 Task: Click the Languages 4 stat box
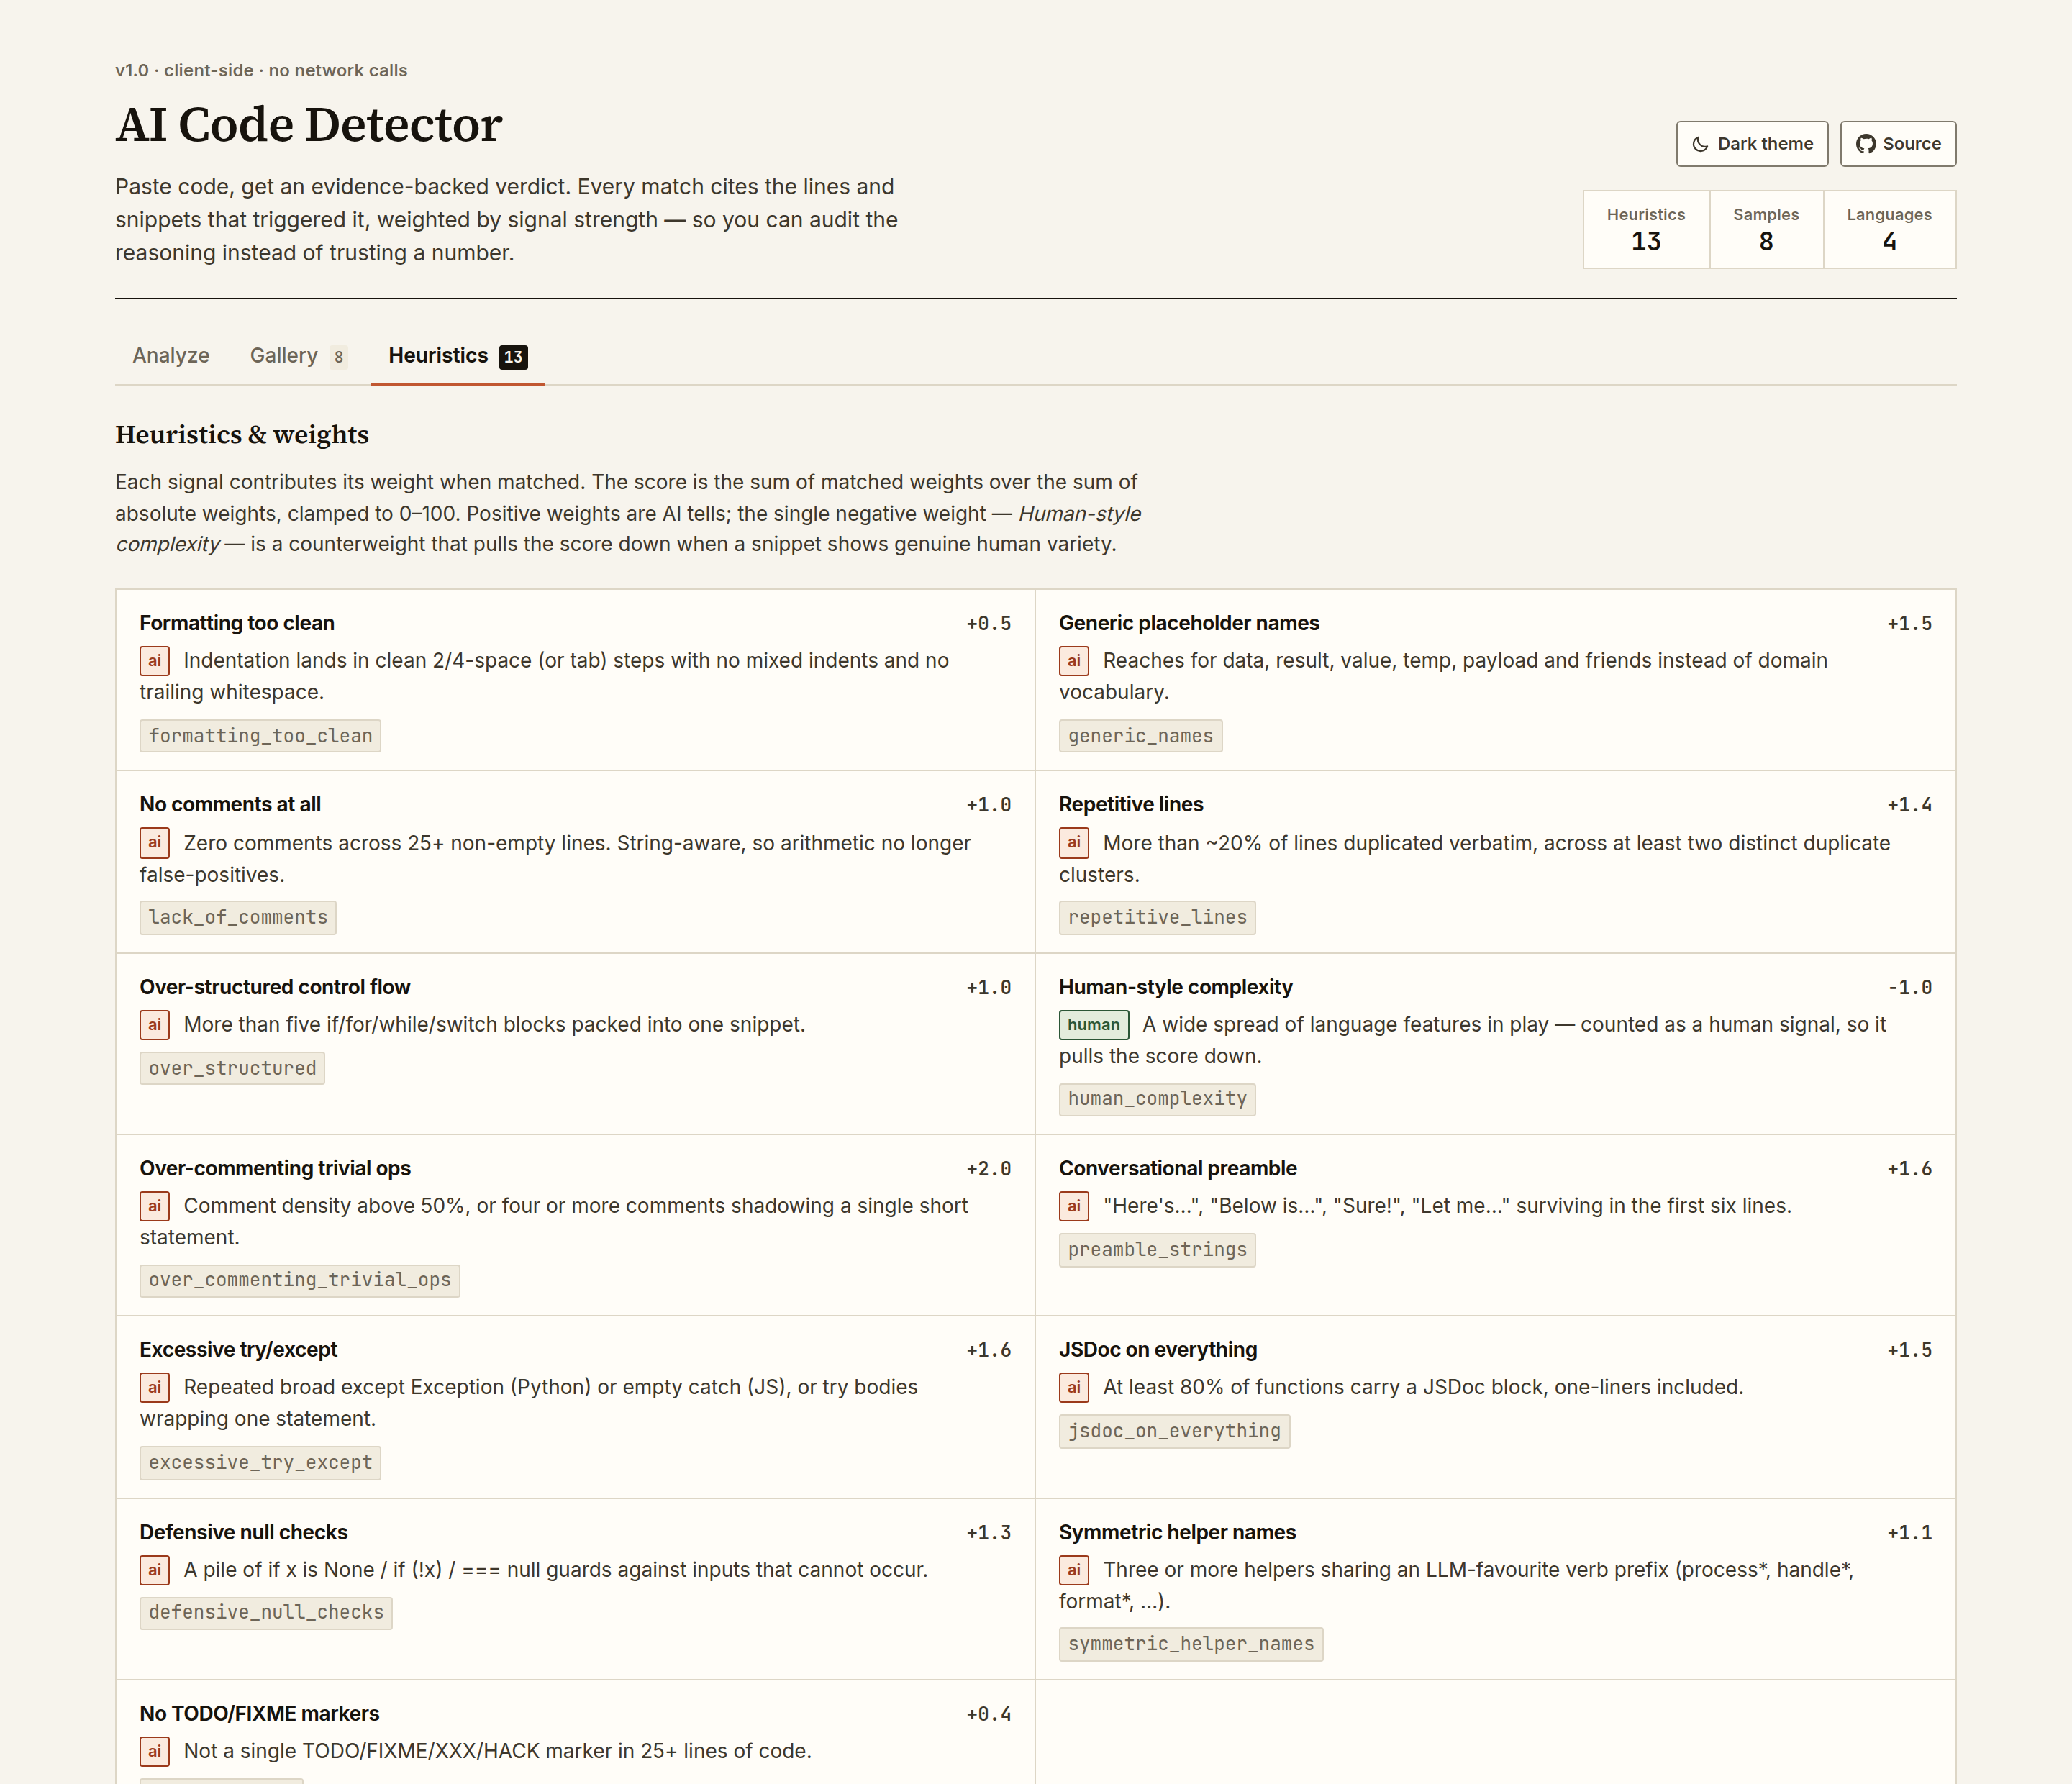pos(1889,229)
